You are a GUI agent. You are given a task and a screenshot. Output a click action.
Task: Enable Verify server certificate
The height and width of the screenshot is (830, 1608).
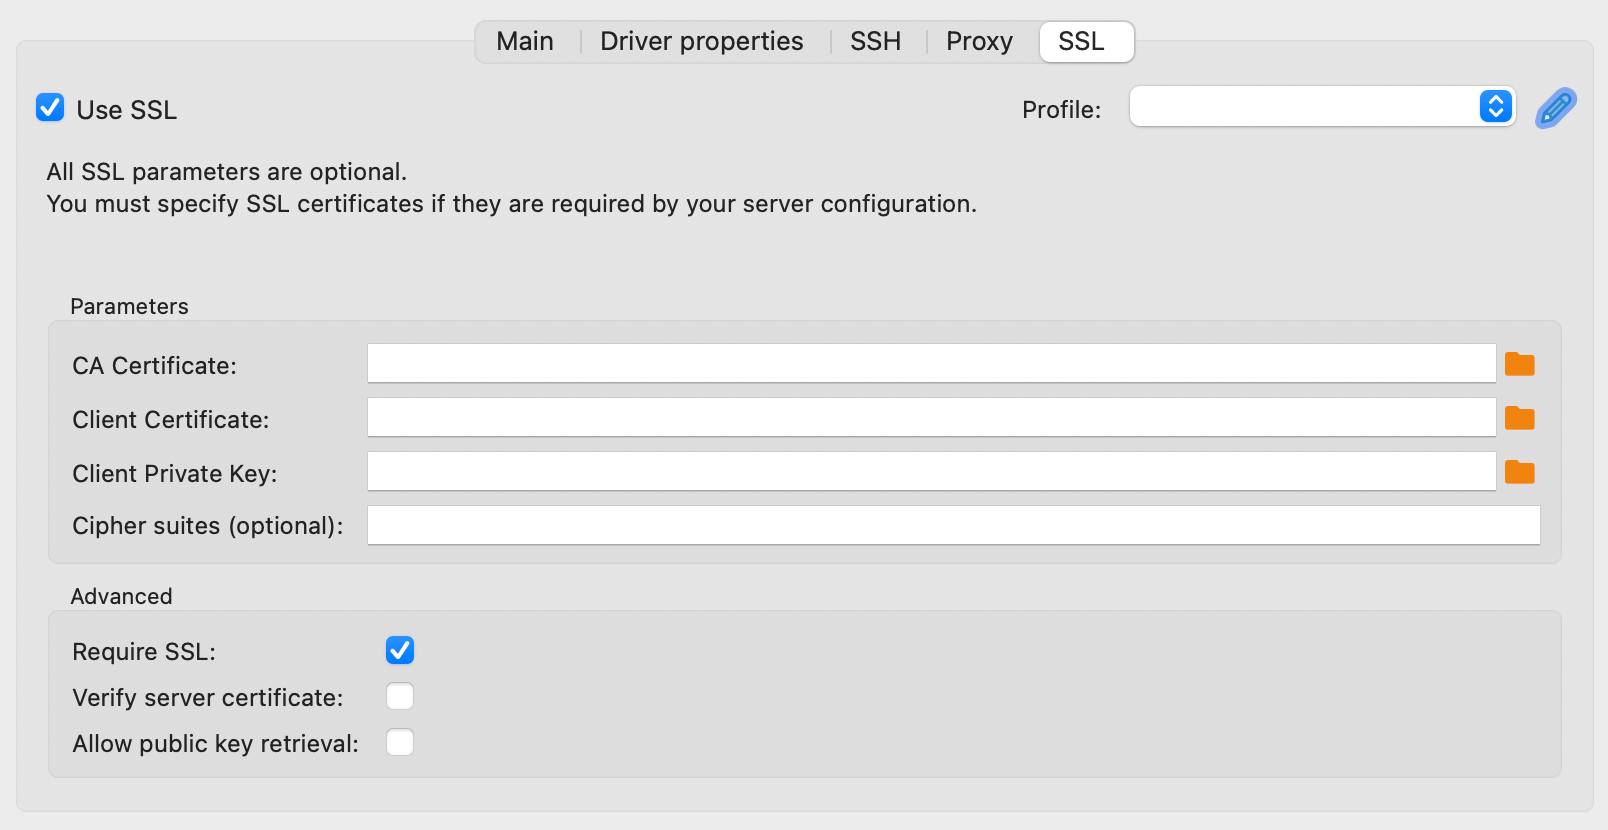399,696
